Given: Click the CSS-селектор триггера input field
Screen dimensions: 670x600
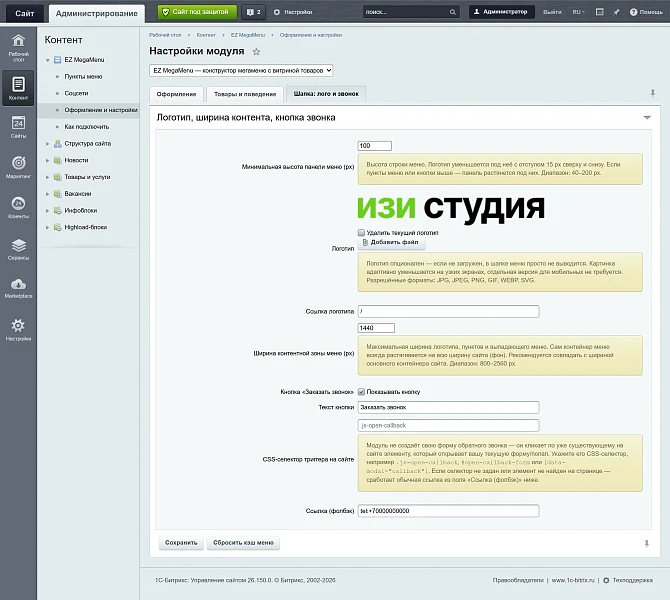Looking at the screenshot, I should click(448, 425).
